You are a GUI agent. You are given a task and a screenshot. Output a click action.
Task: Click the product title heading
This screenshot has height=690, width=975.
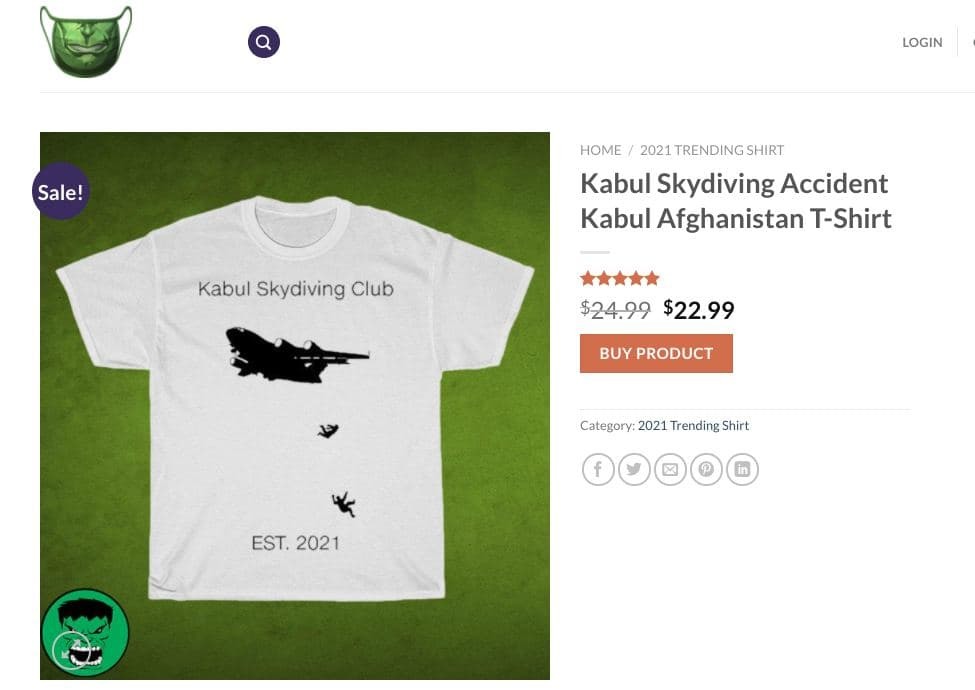(x=735, y=201)
